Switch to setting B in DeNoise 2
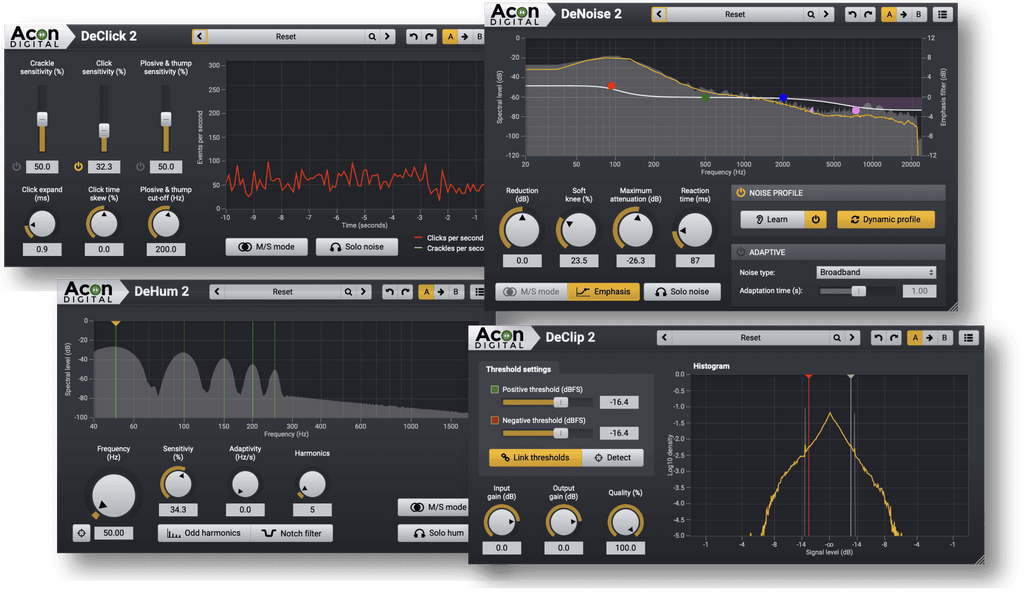This screenshot has height=600, width=1024. click(x=920, y=15)
